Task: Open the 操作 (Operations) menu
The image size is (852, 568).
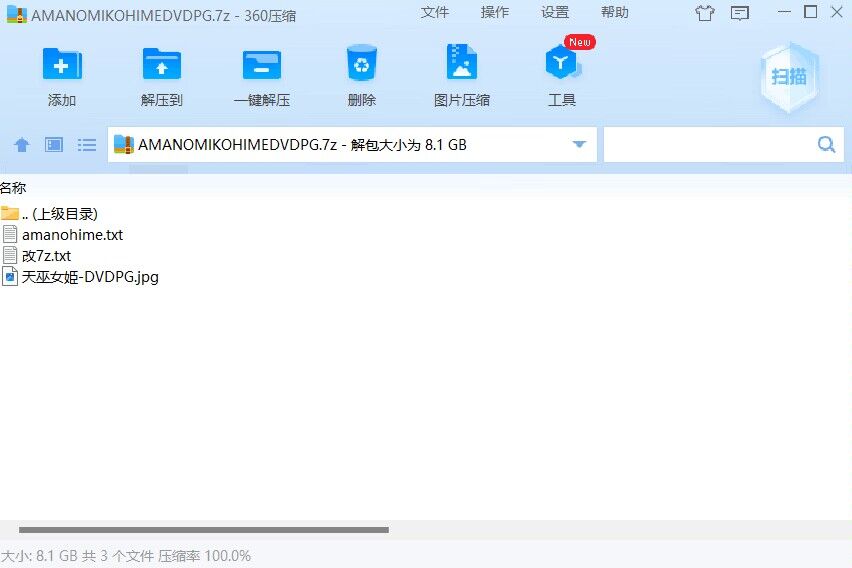Action: (x=495, y=12)
